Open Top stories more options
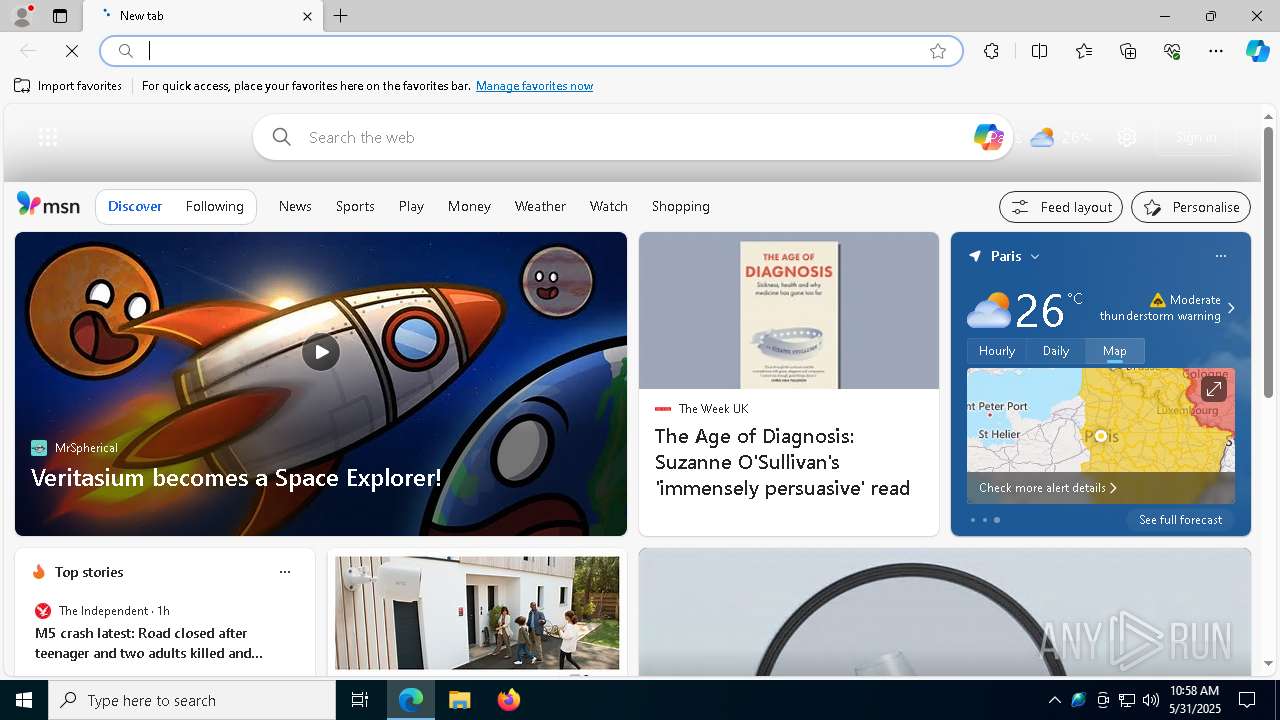This screenshot has height=720, width=1280. [285, 572]
